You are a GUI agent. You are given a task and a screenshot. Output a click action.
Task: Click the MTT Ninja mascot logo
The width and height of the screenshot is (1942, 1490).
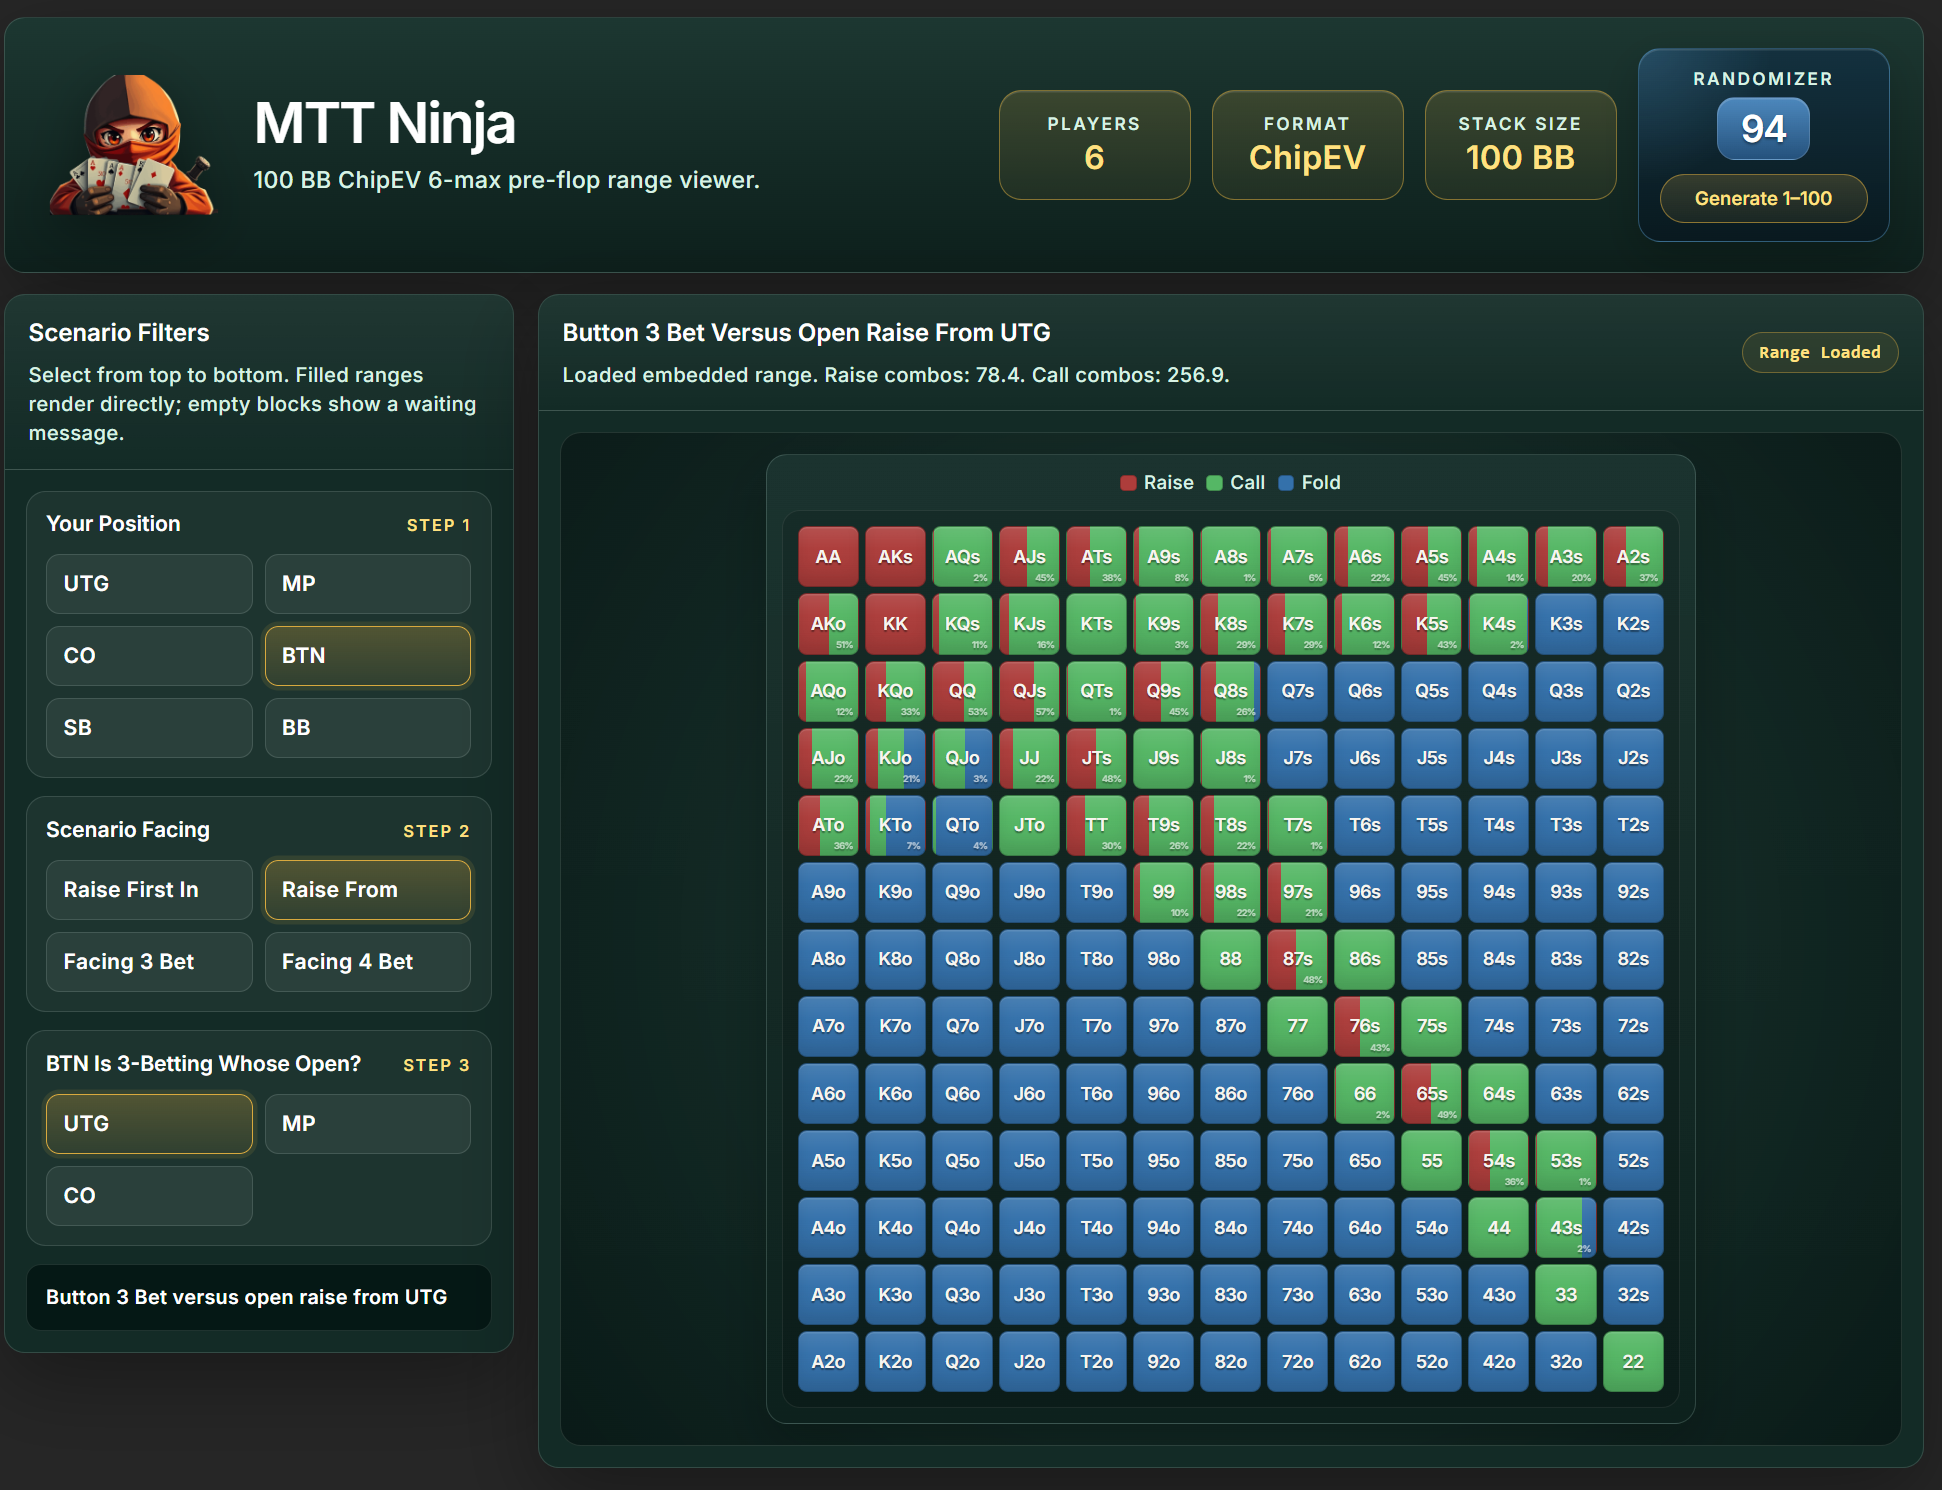point(132,145)
